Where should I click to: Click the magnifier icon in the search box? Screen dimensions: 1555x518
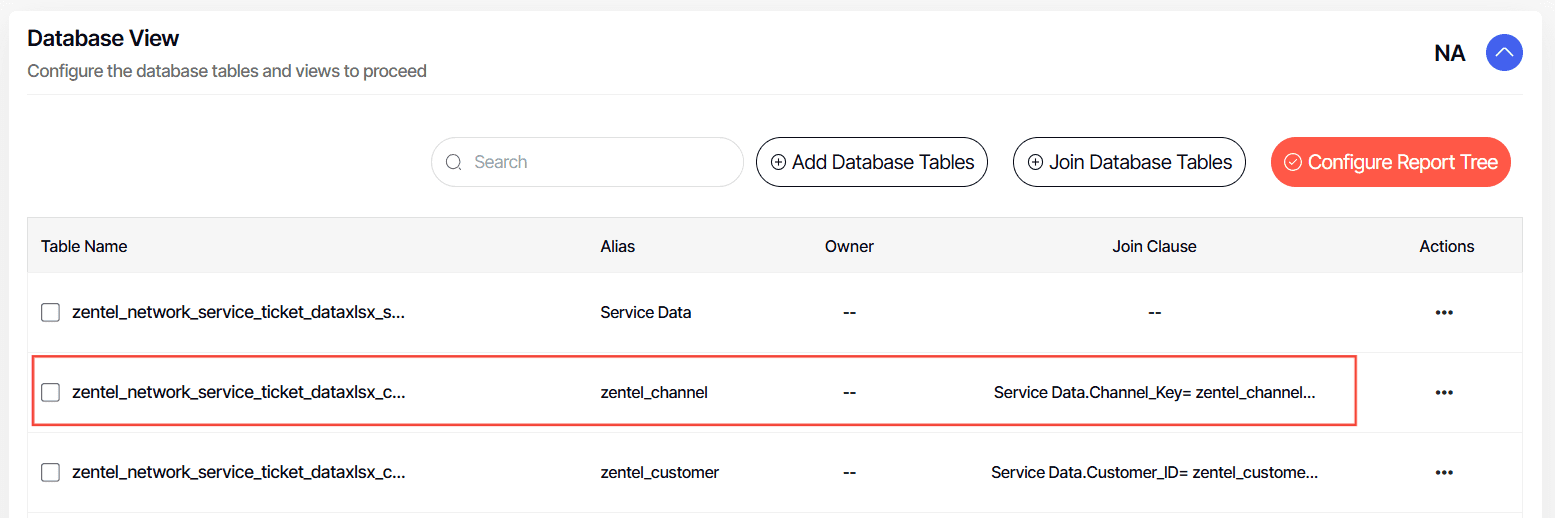click(453, 162)
